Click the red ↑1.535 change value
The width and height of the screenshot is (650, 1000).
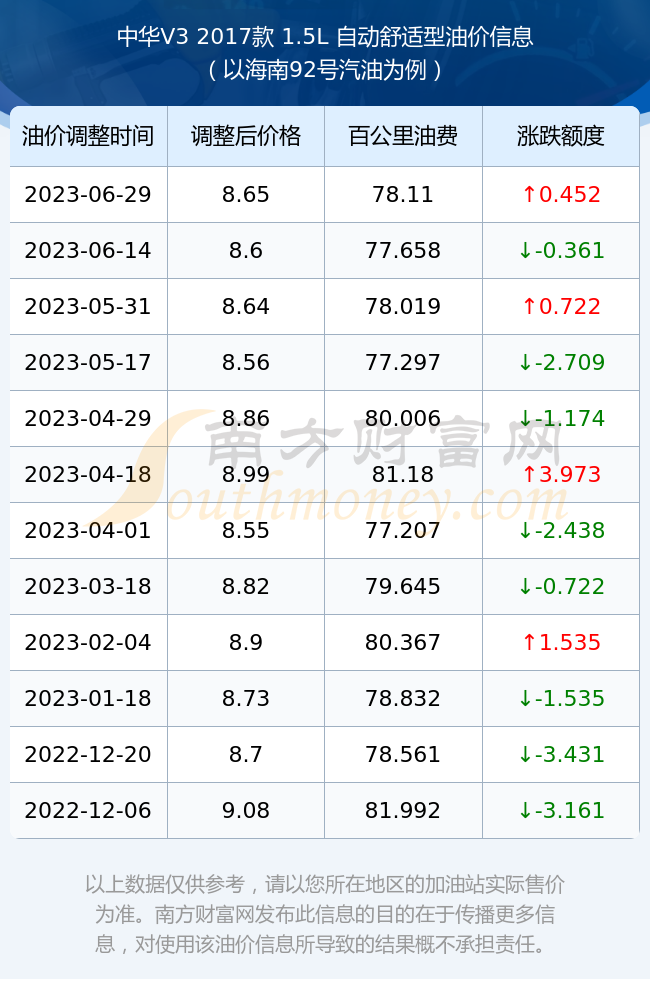tap(561, 642)
